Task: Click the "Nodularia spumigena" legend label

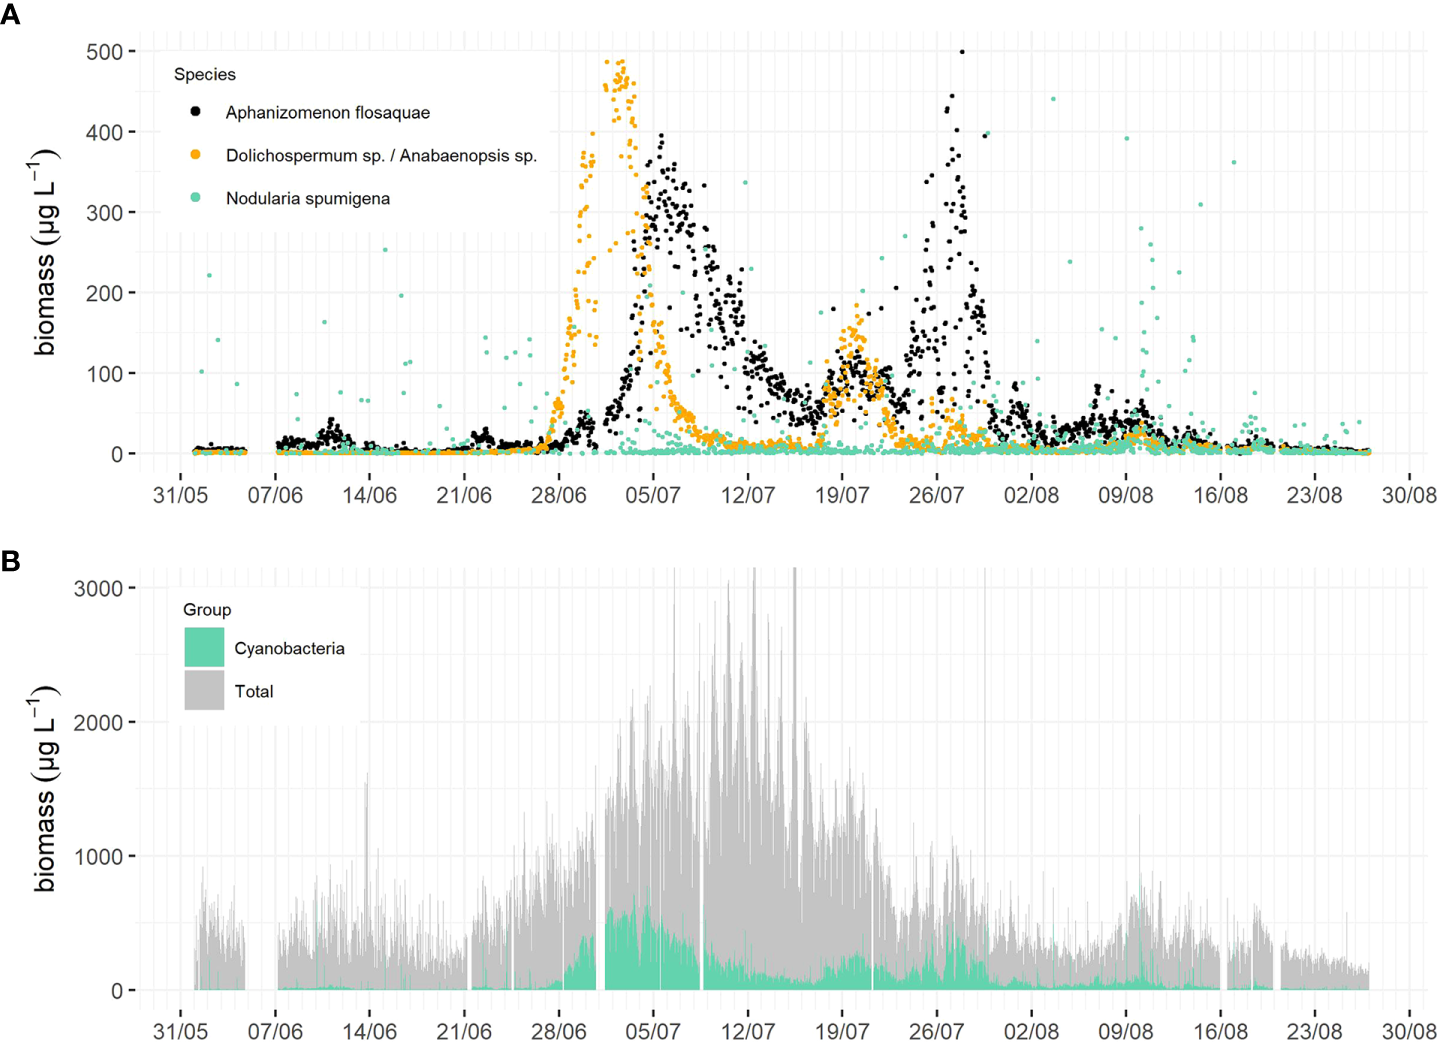Action: pos(307,199)
